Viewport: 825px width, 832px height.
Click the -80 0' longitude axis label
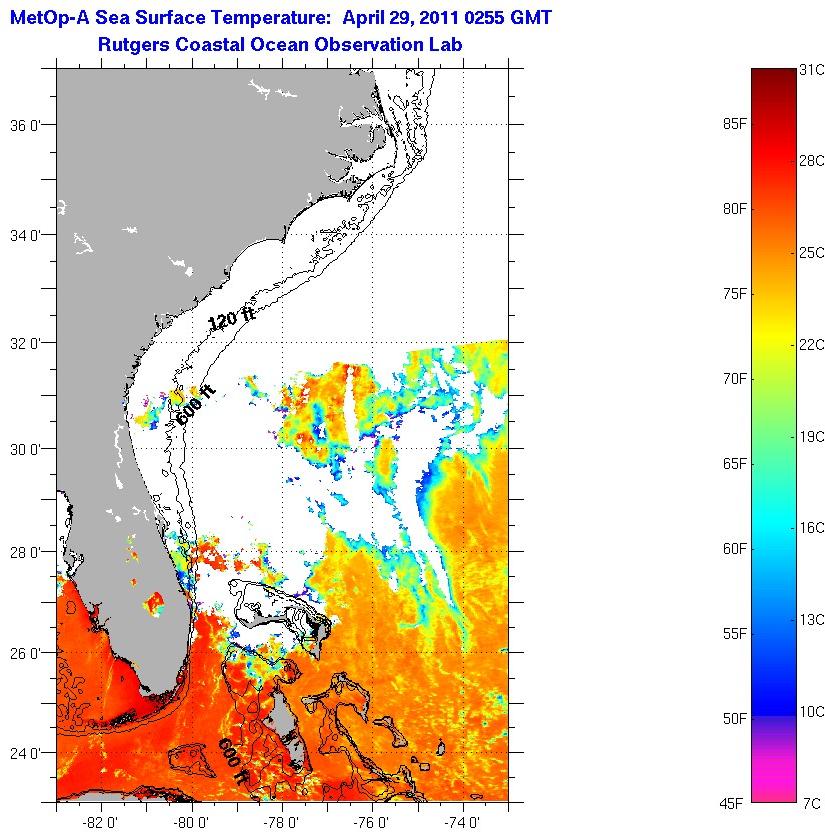190,822
